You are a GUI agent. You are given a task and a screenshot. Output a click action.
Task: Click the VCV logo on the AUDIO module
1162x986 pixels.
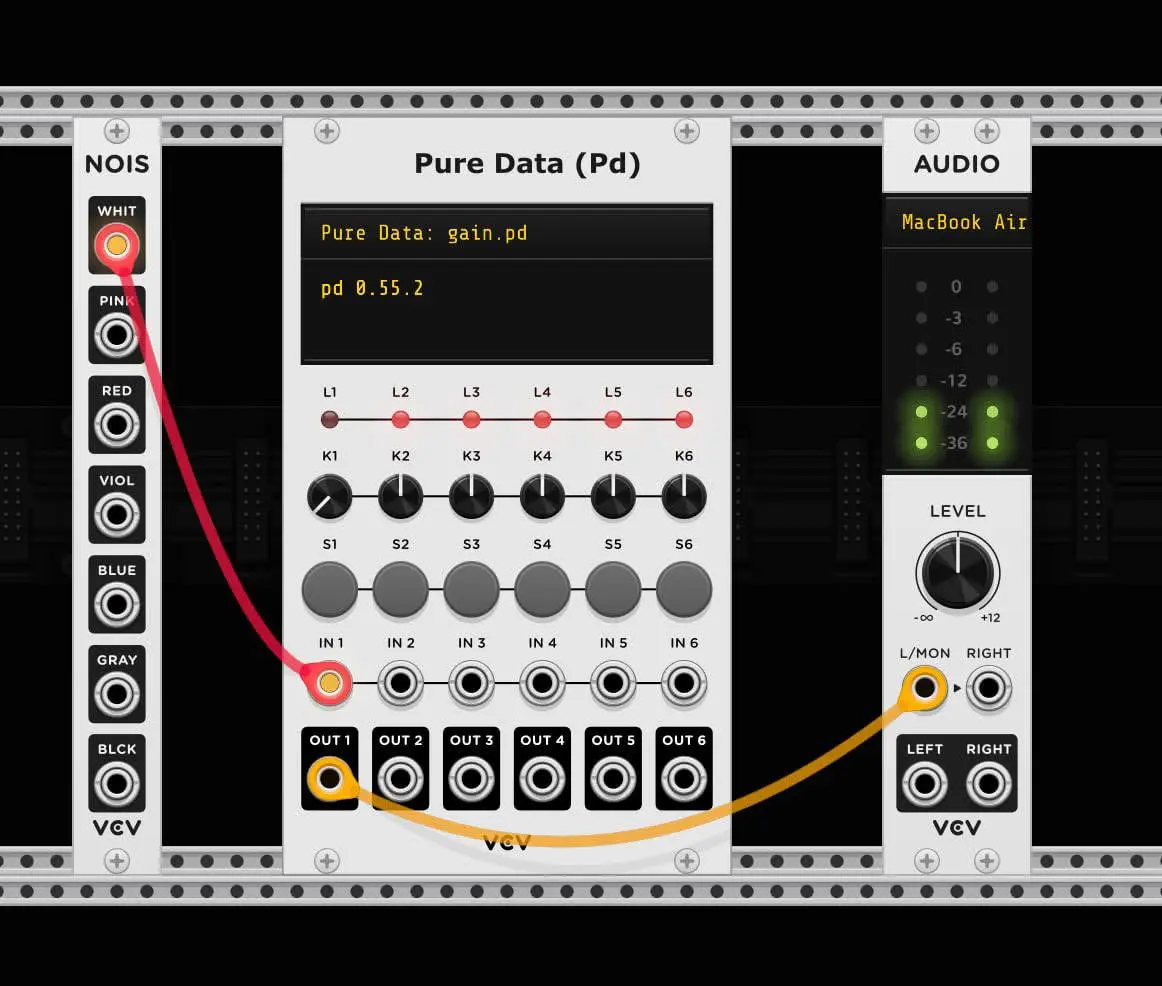[x=957, y=827]
